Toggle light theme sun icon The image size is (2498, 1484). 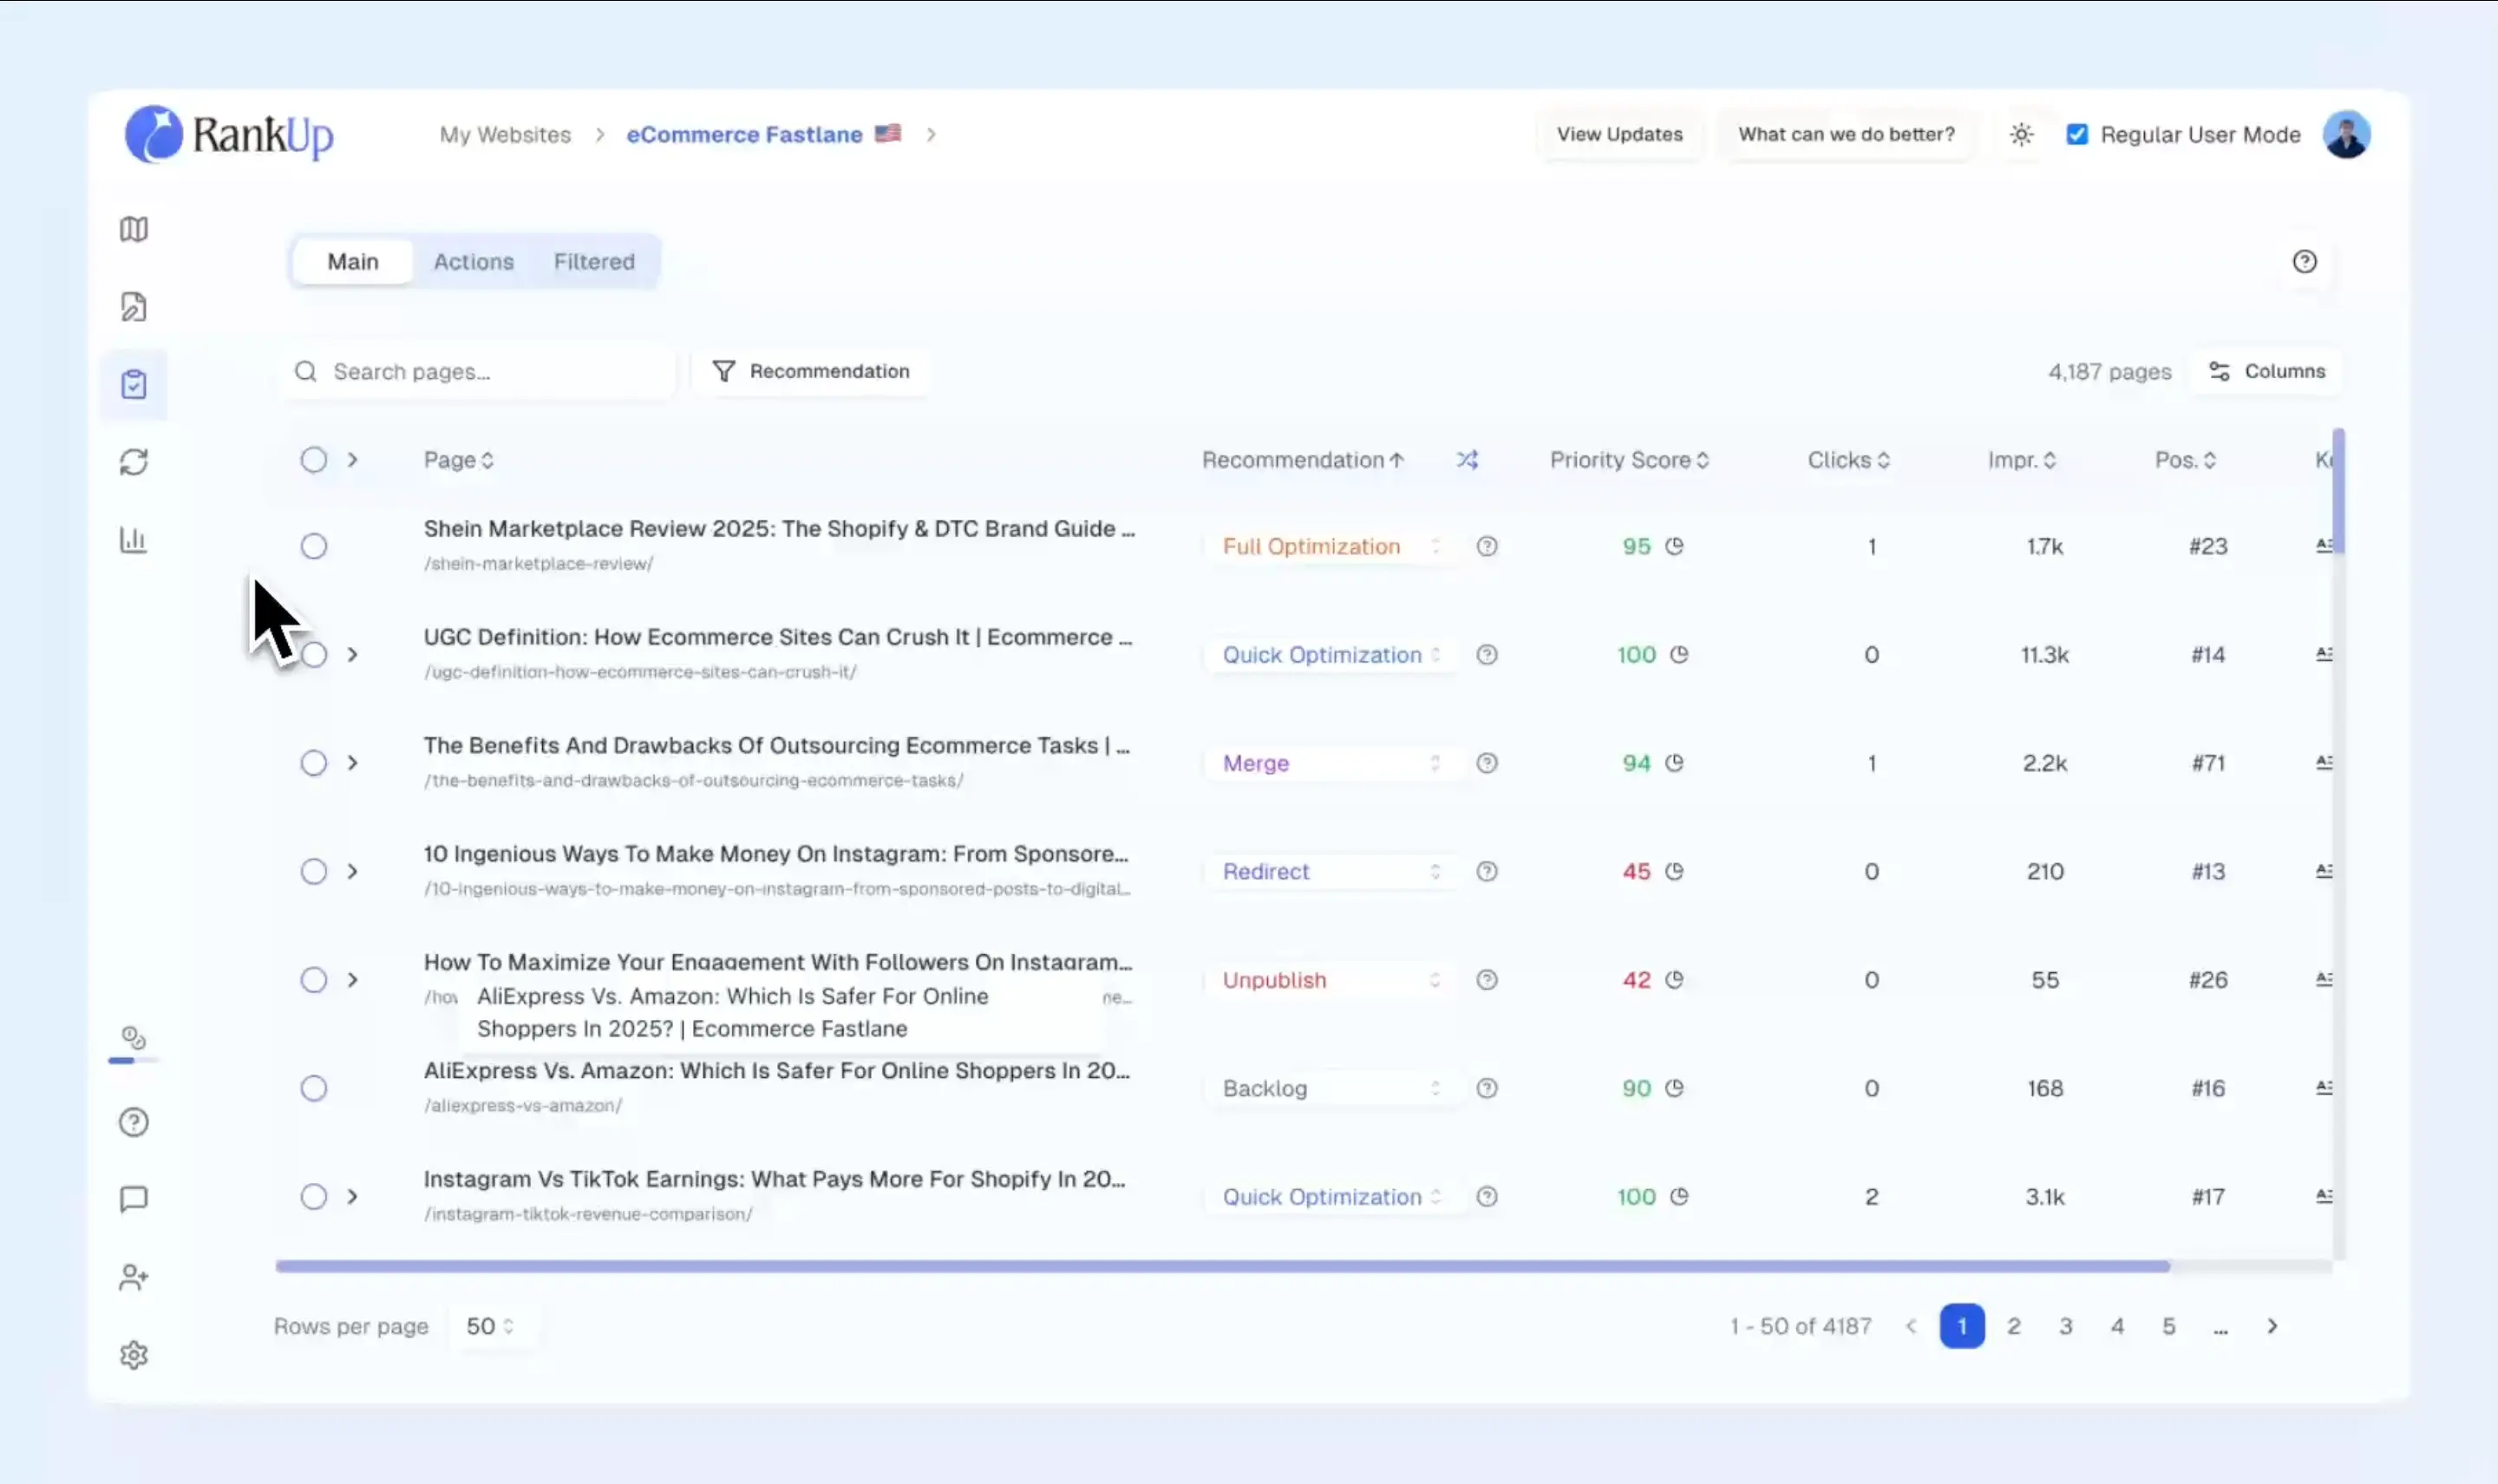coord(2021,134)
